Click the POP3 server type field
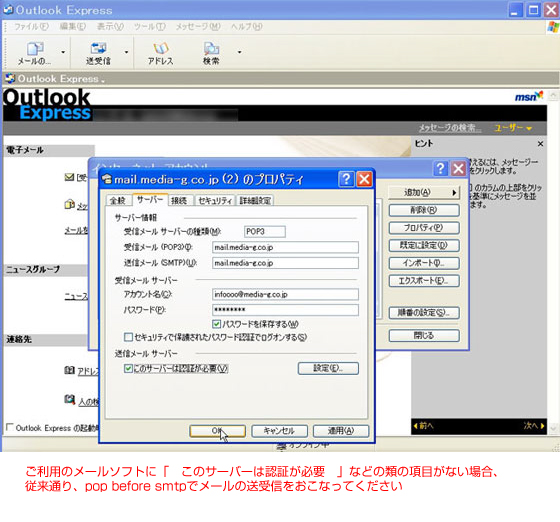 [265, 231]
